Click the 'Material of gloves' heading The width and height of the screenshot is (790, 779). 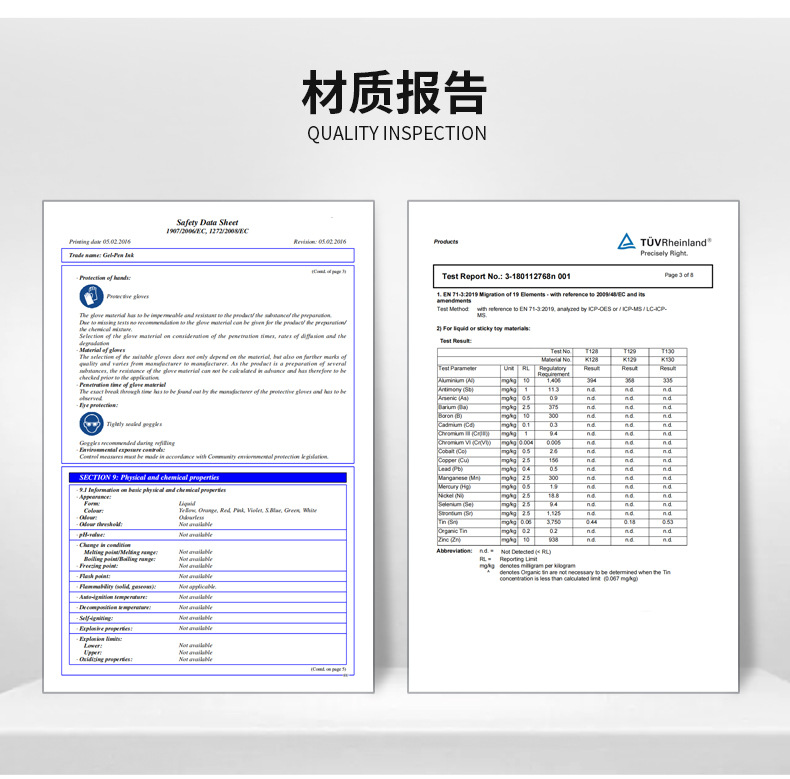tap(102, 350)
